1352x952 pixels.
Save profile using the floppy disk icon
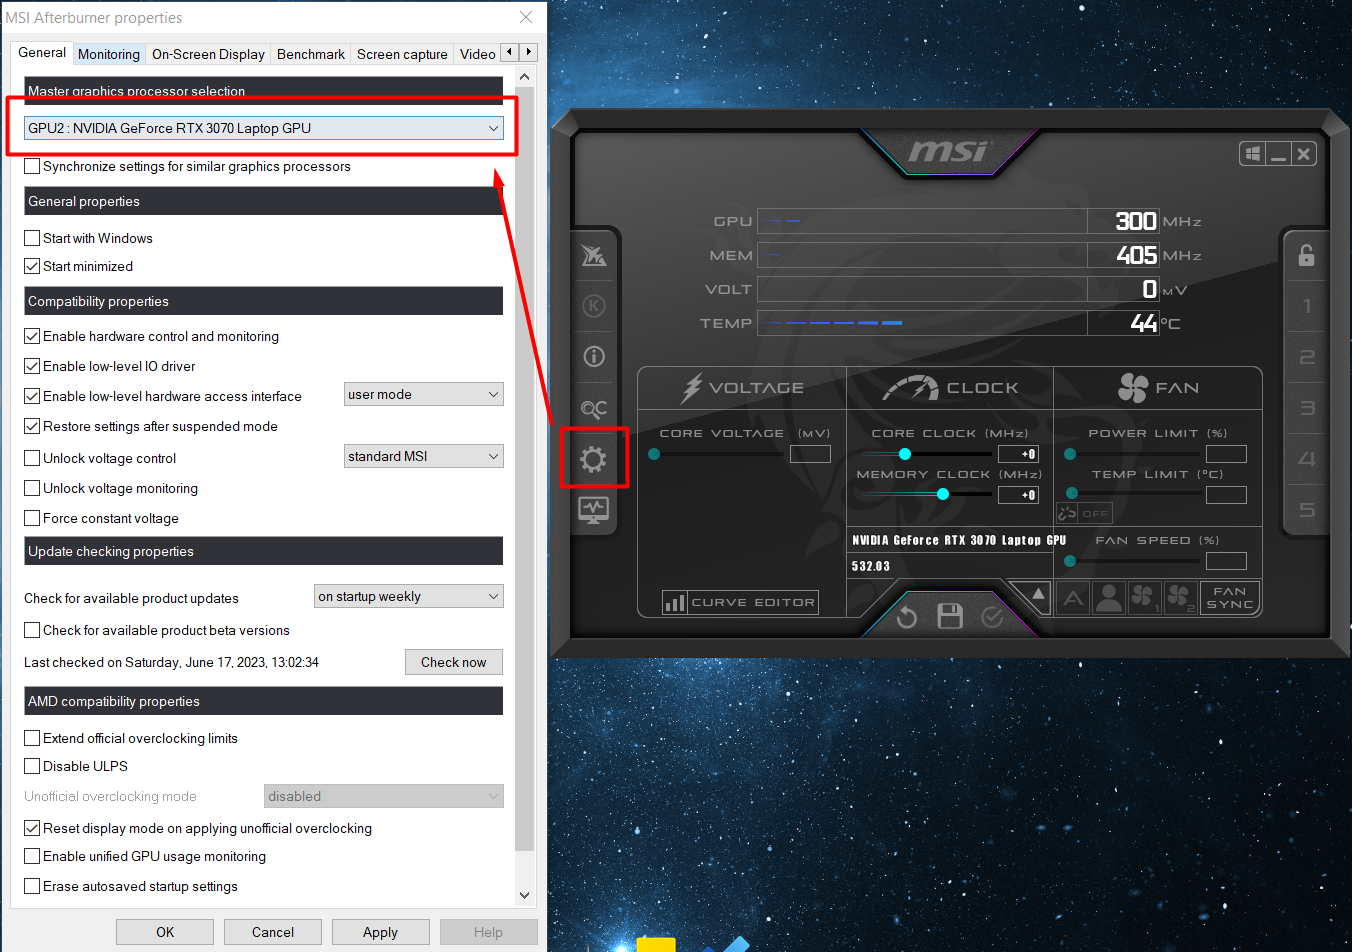[x=950, y=616]
